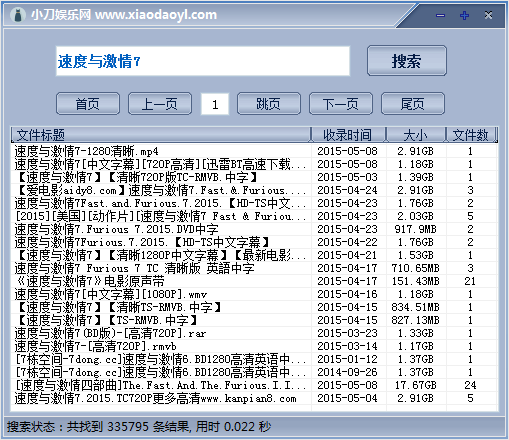509x440 pixels.
Task: Advance to next page with 下一页
Action: [341, 104]
